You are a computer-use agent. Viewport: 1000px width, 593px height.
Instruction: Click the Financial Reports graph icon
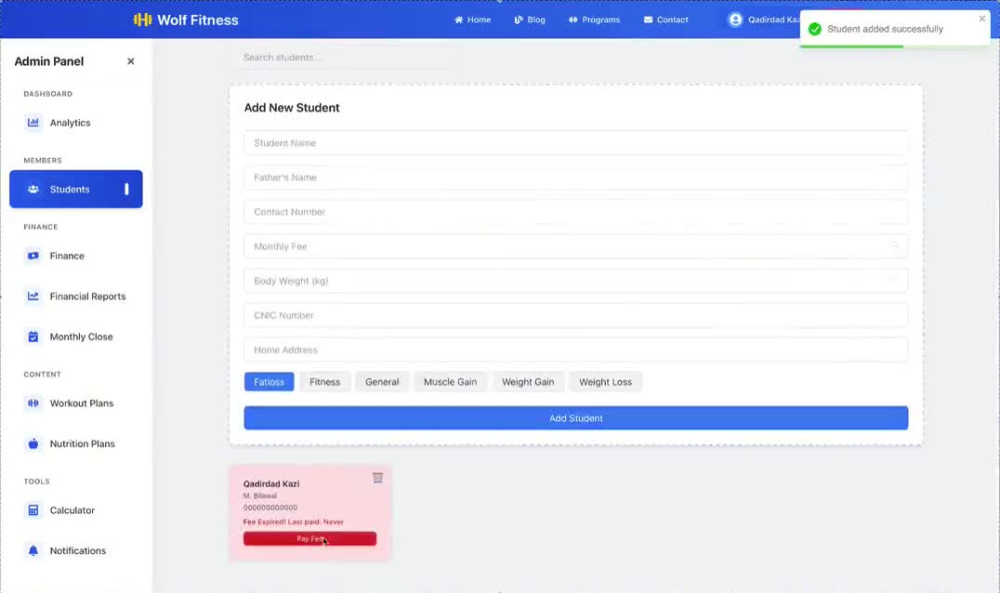pos(33,296)
